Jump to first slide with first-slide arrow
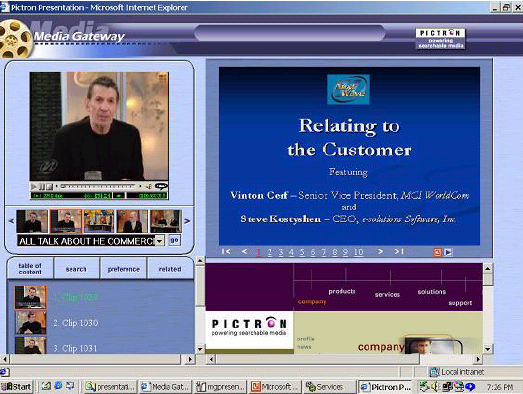Viewport: 523px width, 394px height. (226, 252)
